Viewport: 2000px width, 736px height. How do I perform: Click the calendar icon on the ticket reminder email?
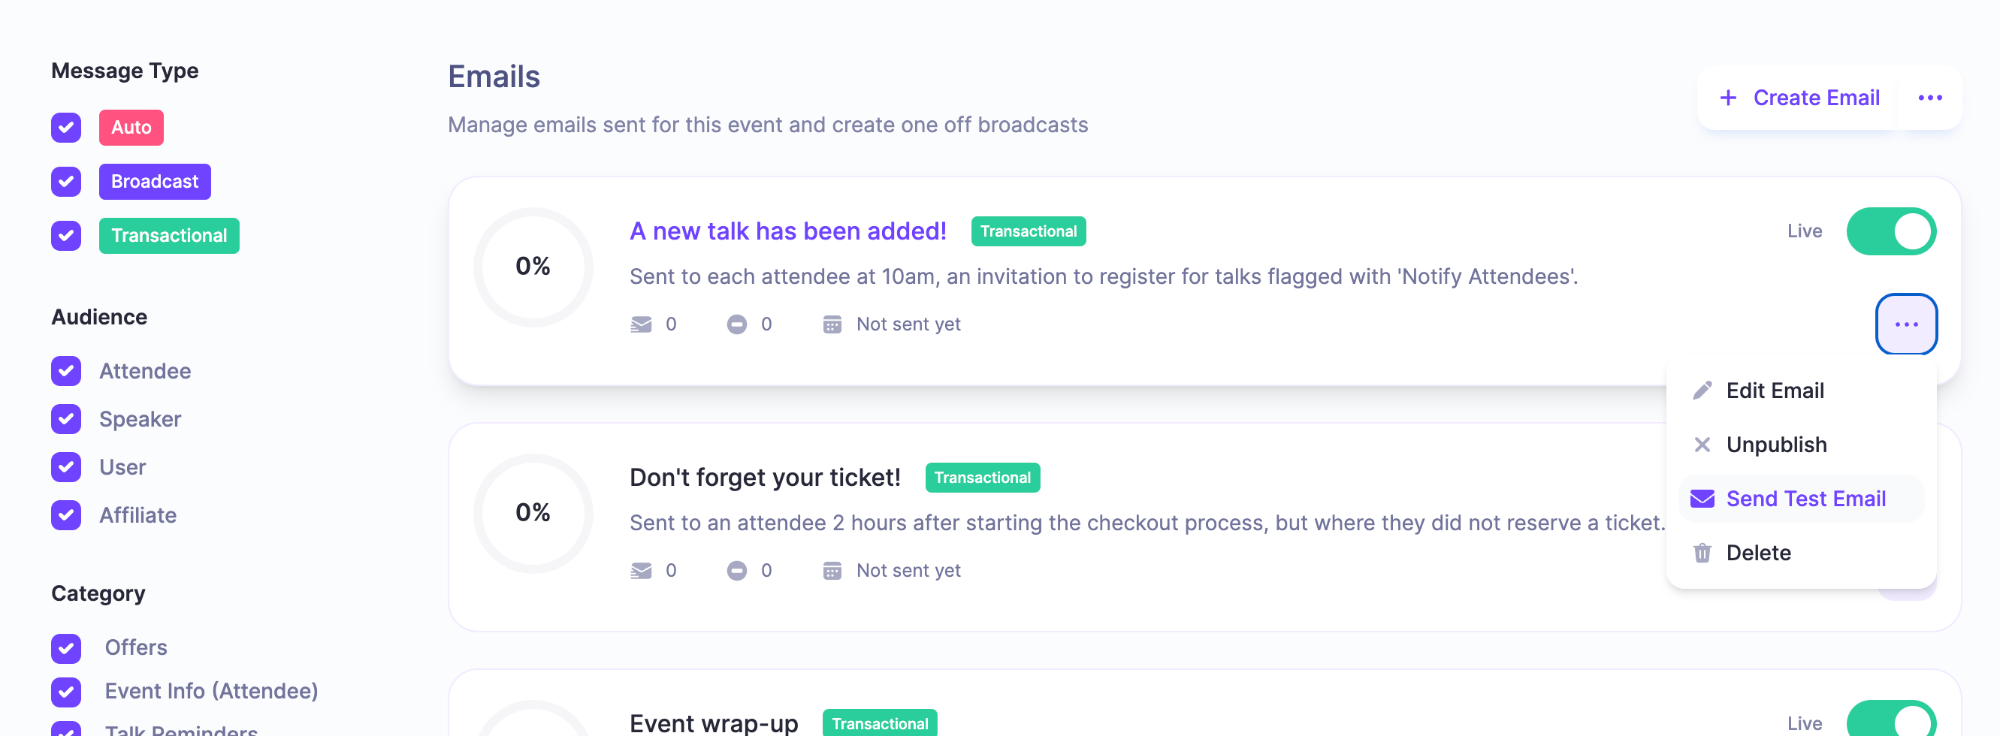832,571
